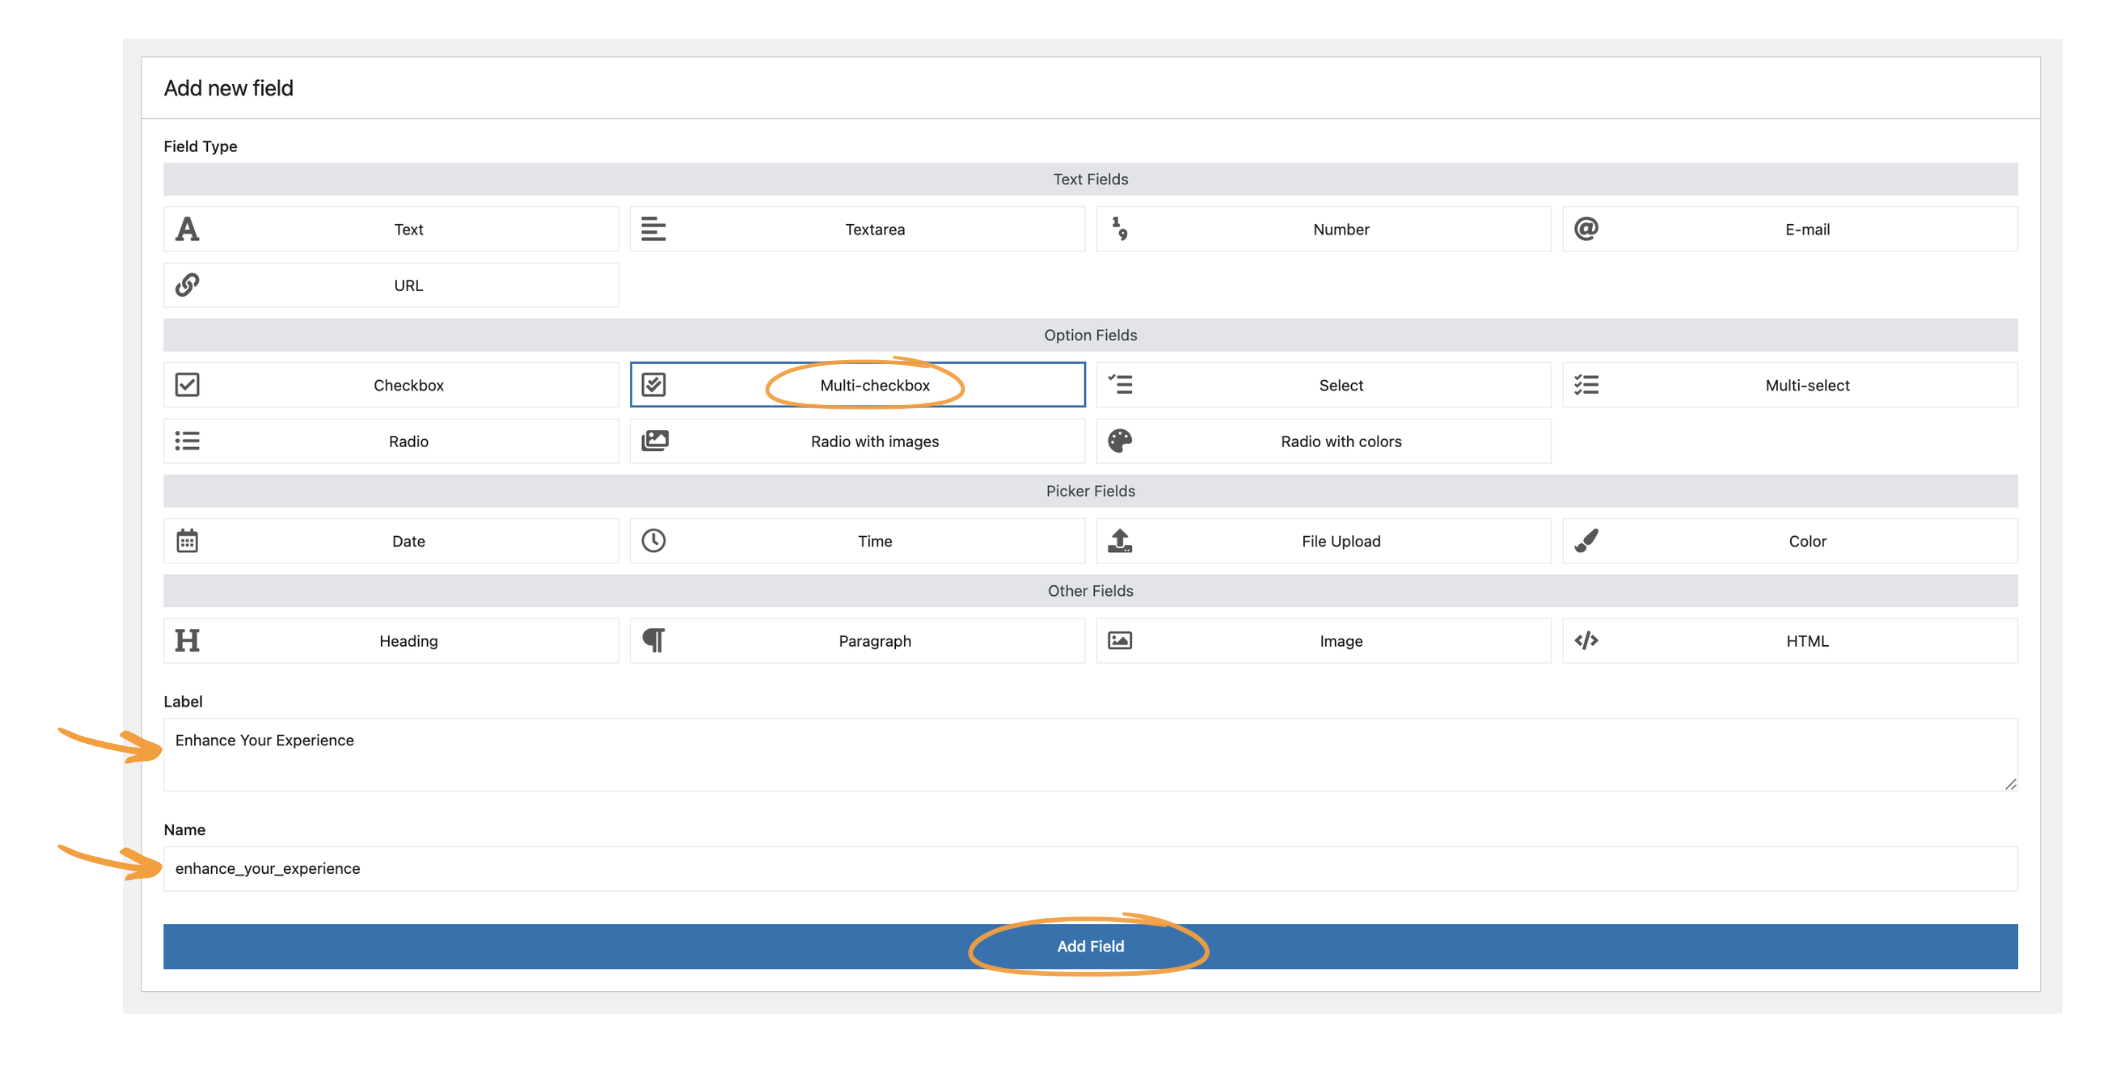Select the Image field icon
Screen dimensions: 2126x1080
1120,640
